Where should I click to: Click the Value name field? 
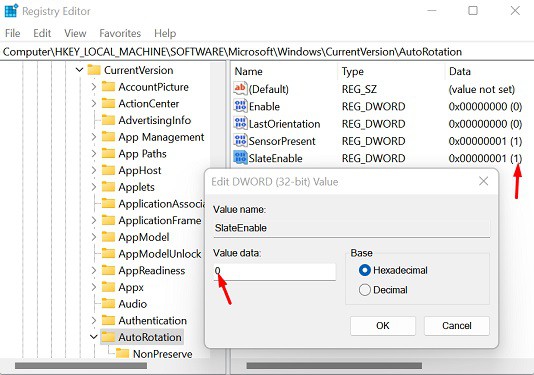[351, 228]
